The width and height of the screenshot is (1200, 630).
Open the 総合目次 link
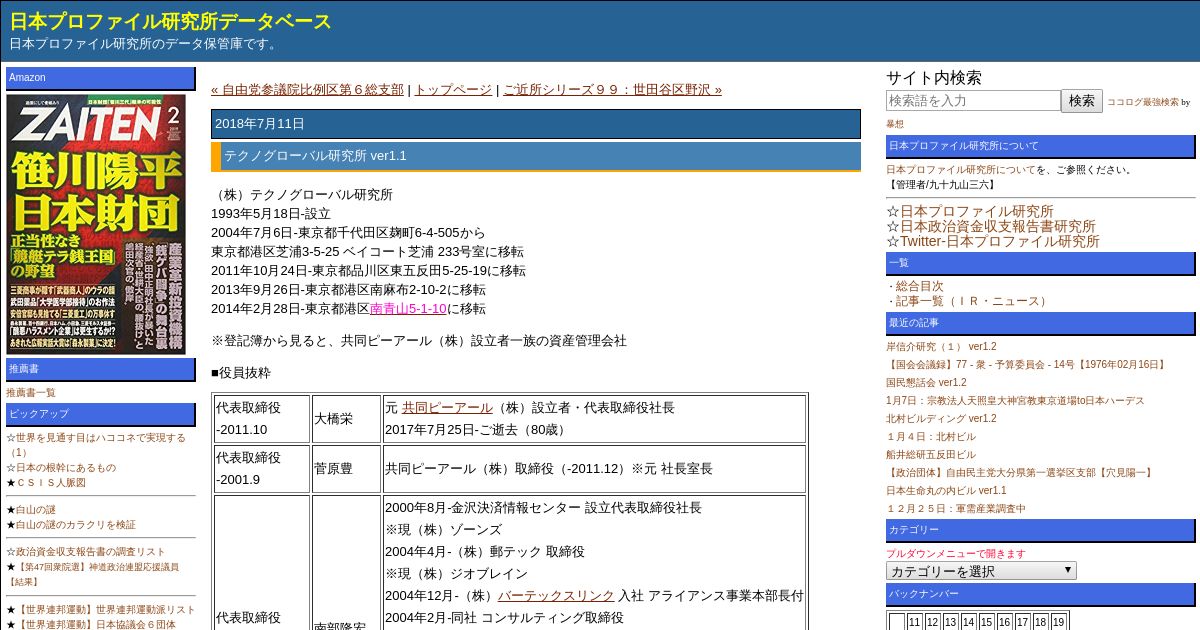[x=920, y=286]
